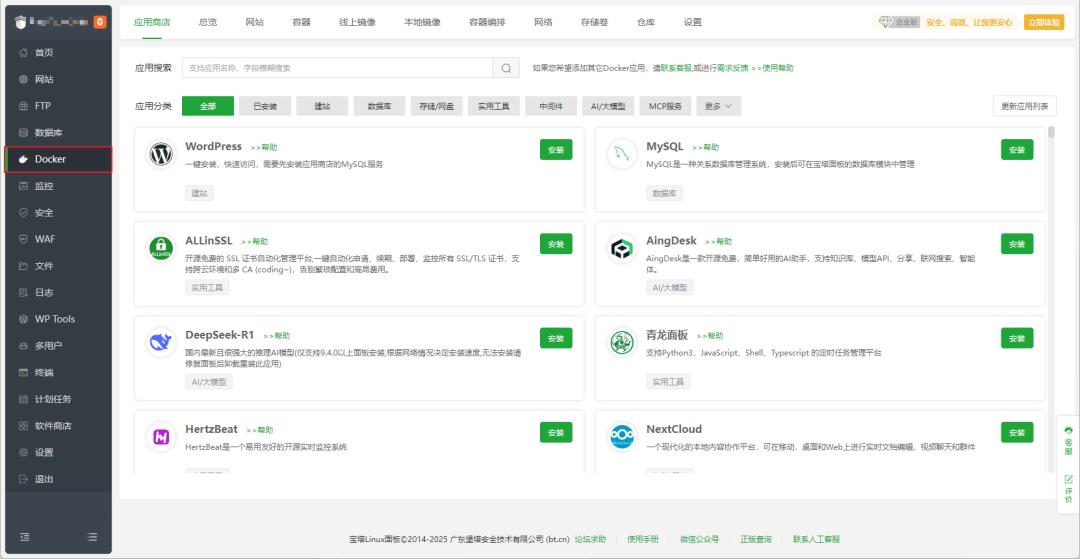Click the WordPress app logo
Viewport: 1080px width, 559px height.
[x=162, y=154]
